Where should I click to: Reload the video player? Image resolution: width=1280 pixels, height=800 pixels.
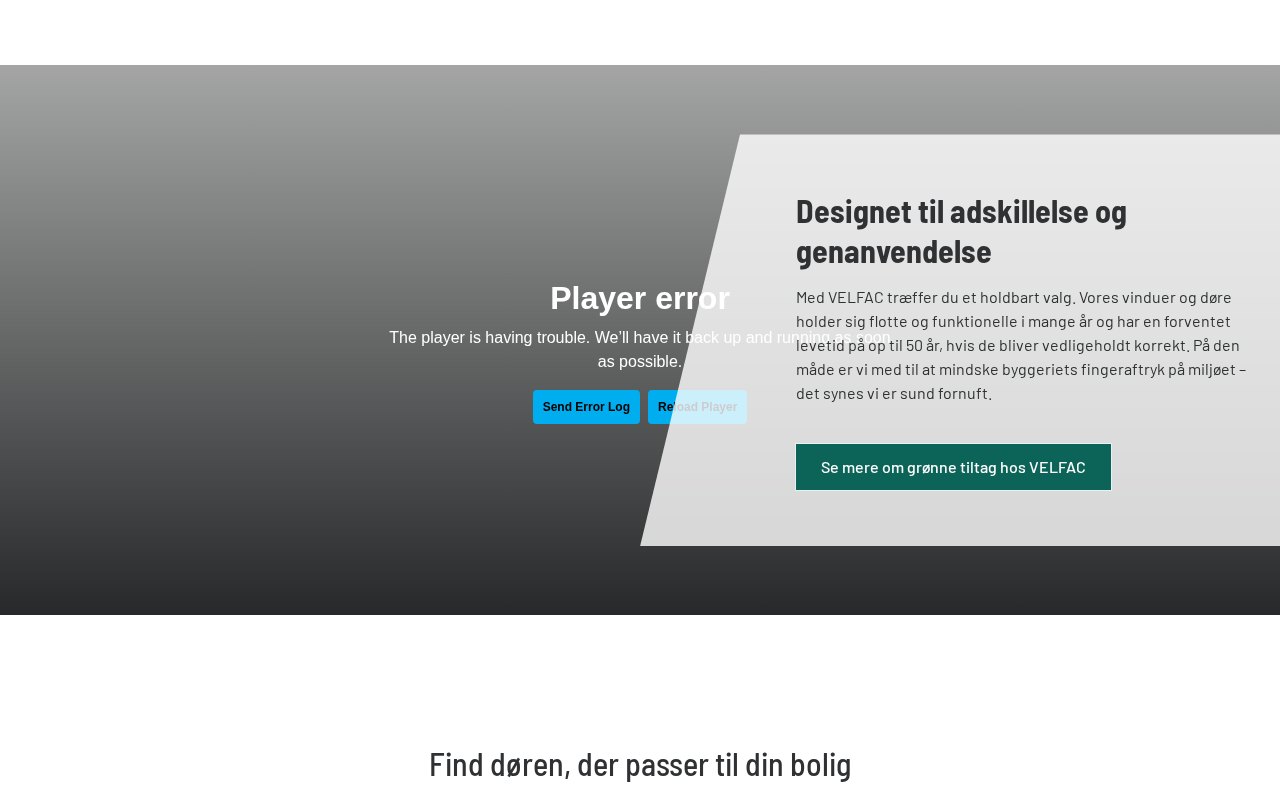click(x=697, y=407)
